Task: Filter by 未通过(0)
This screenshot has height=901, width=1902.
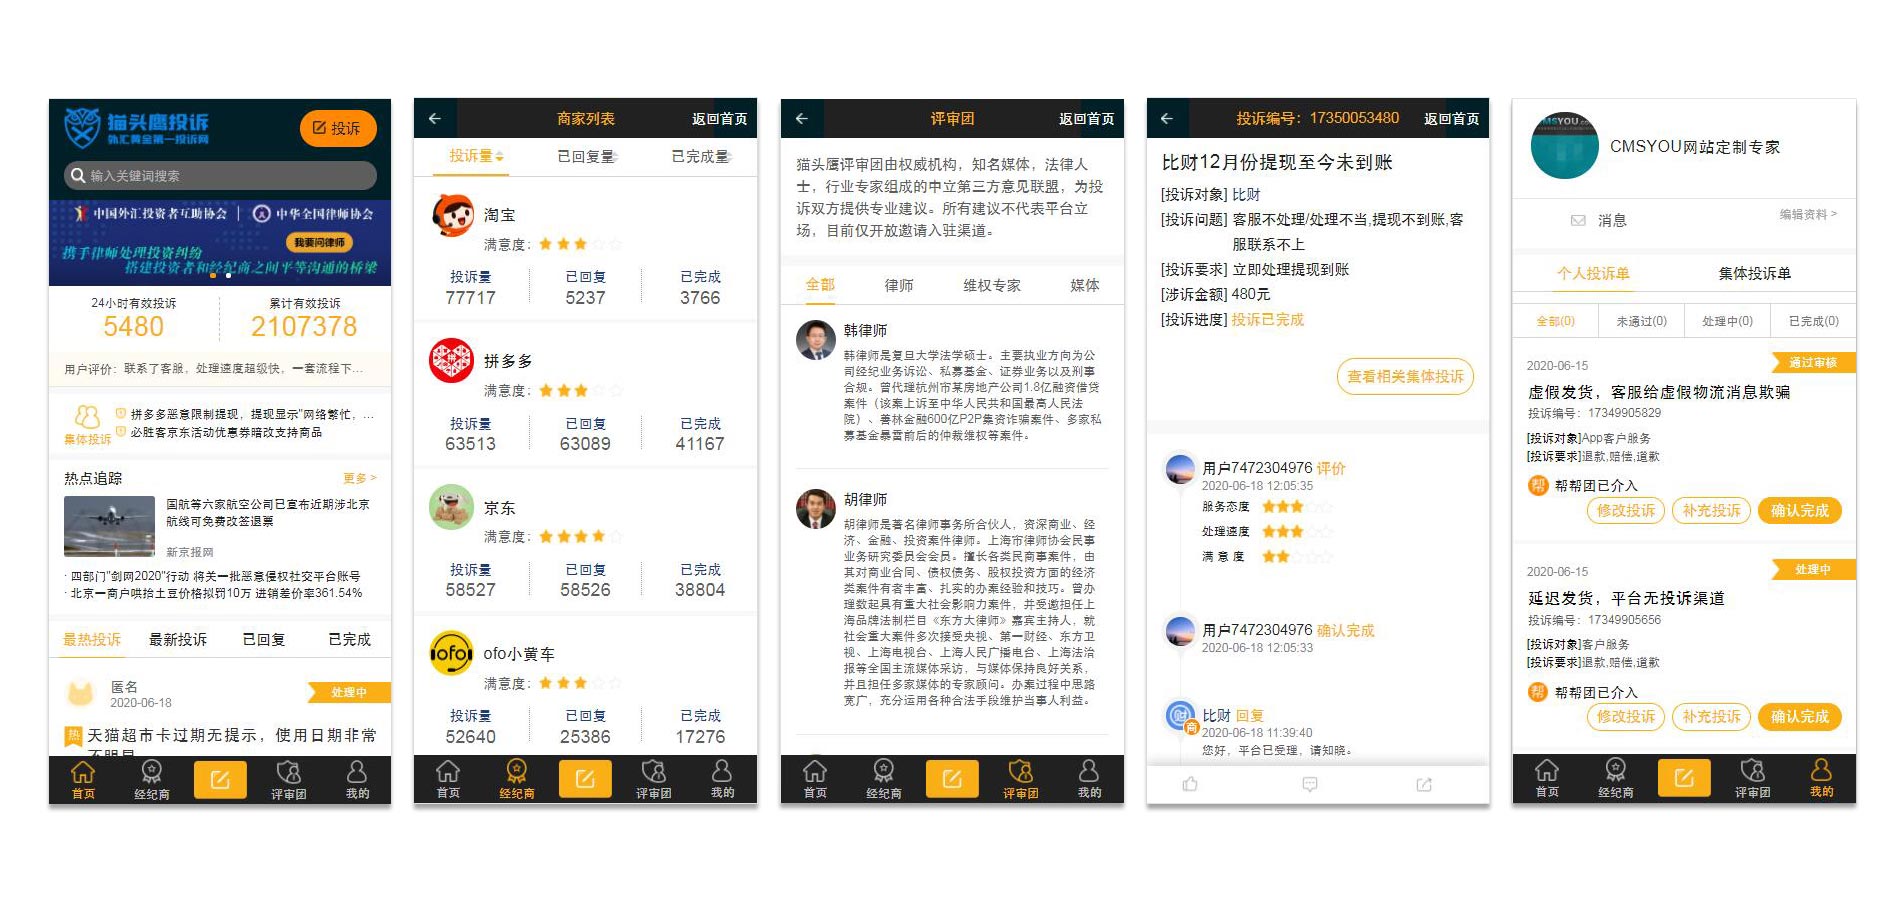Action: [1641, 321]
